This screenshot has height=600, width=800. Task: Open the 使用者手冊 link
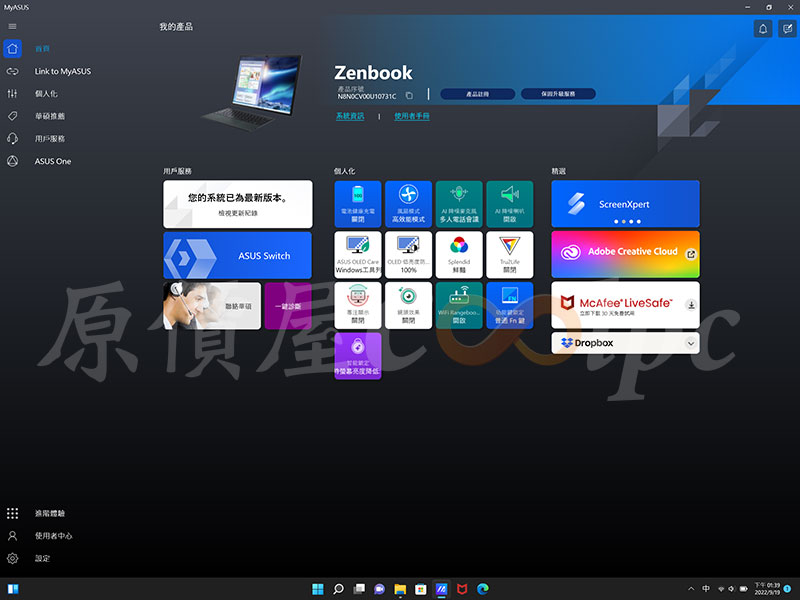pyautogui.click(x=412, y=116)
